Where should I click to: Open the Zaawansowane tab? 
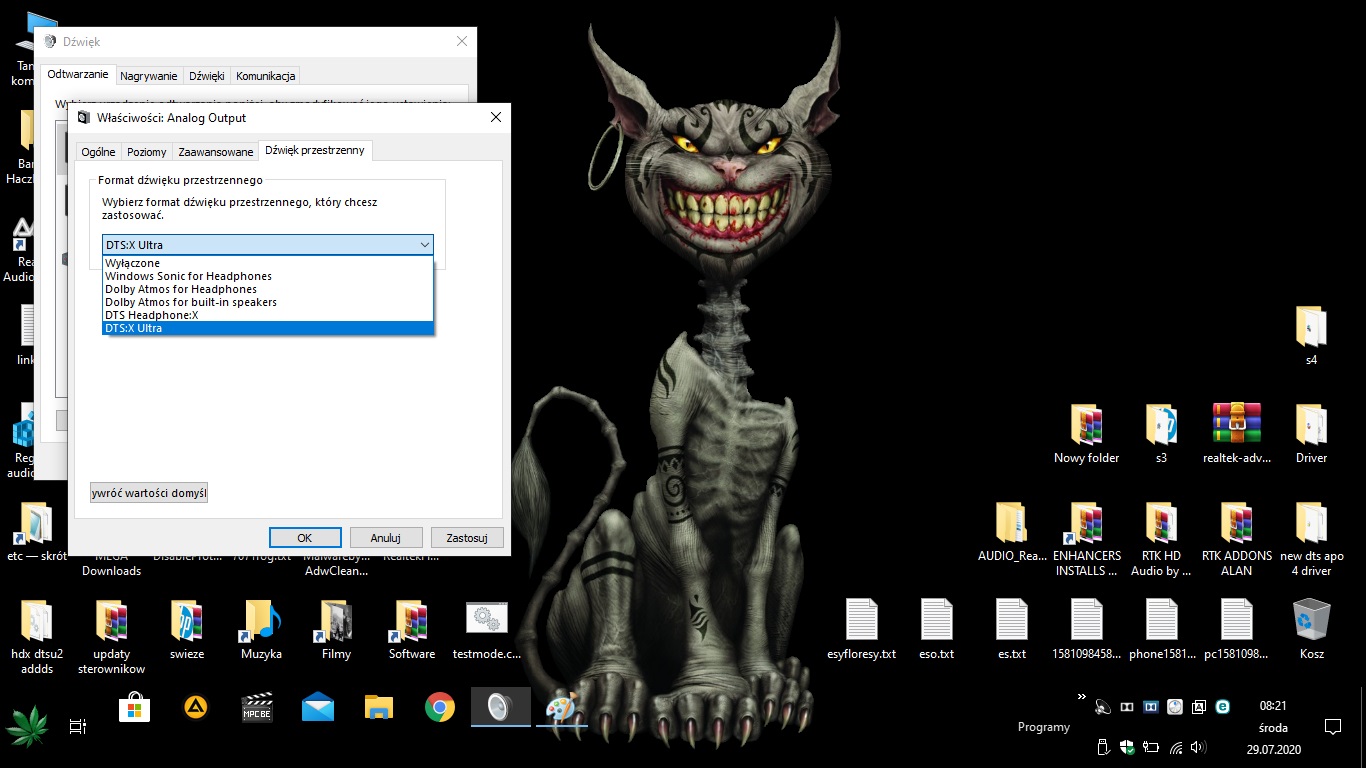coord(216,152)
